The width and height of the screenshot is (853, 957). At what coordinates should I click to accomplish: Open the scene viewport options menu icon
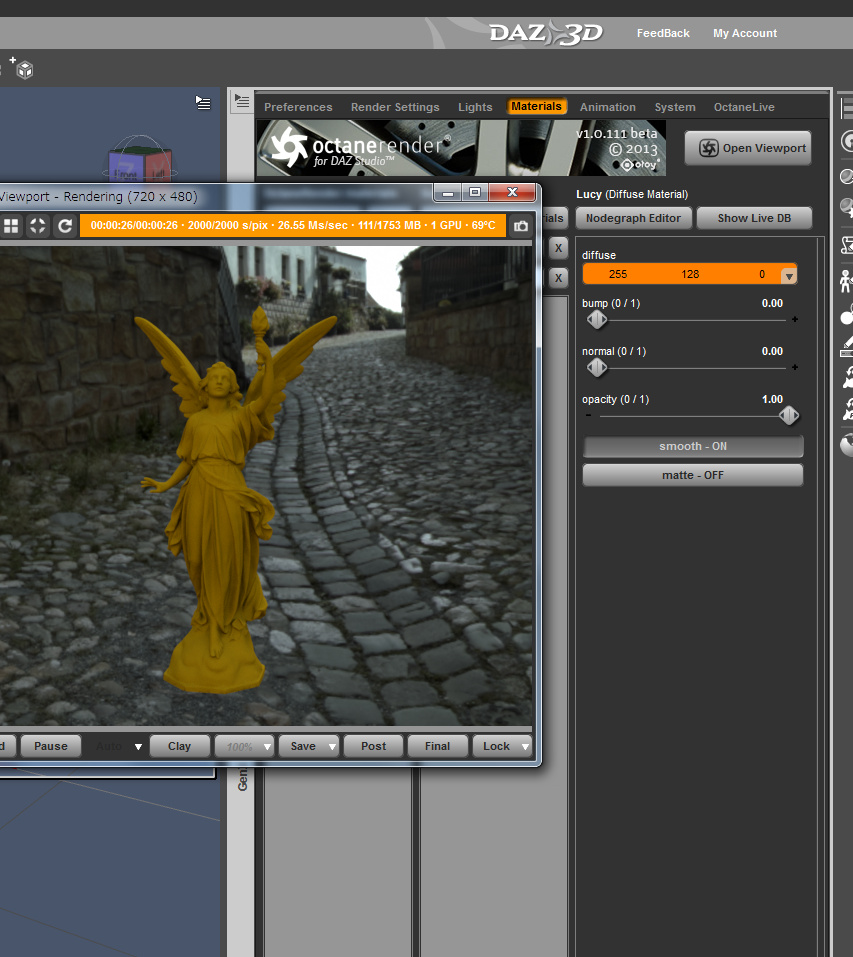[x=203, y=103]
